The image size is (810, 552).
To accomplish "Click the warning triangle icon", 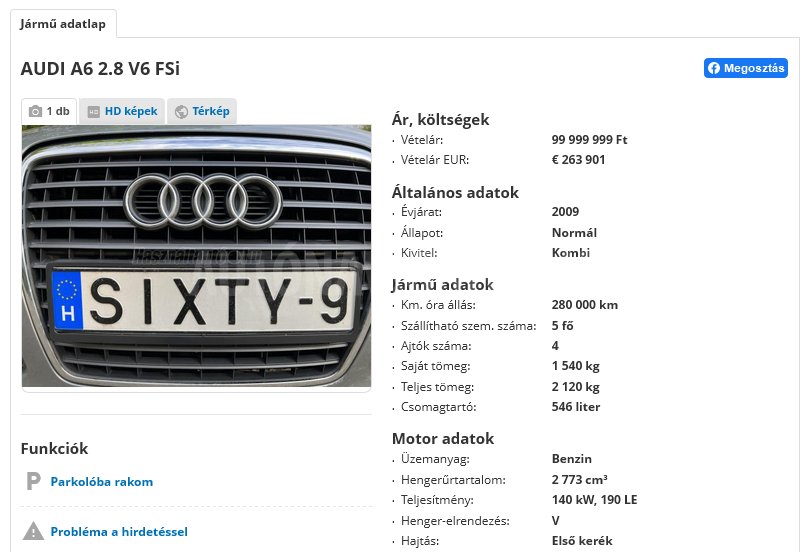I will 33,531.
